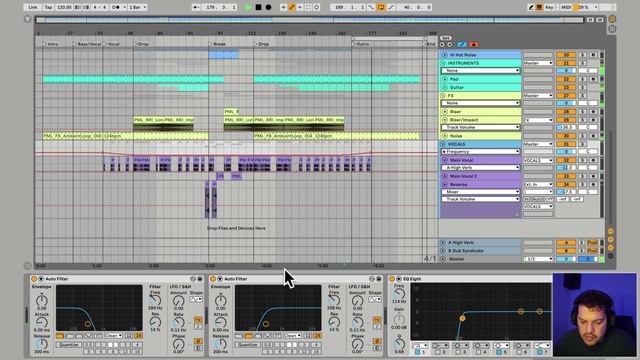The width and height of the screenshot is (640, 360).
Task: Open Clean circuit dropdown on first Auto Filter
Action: tap(113, 336)
